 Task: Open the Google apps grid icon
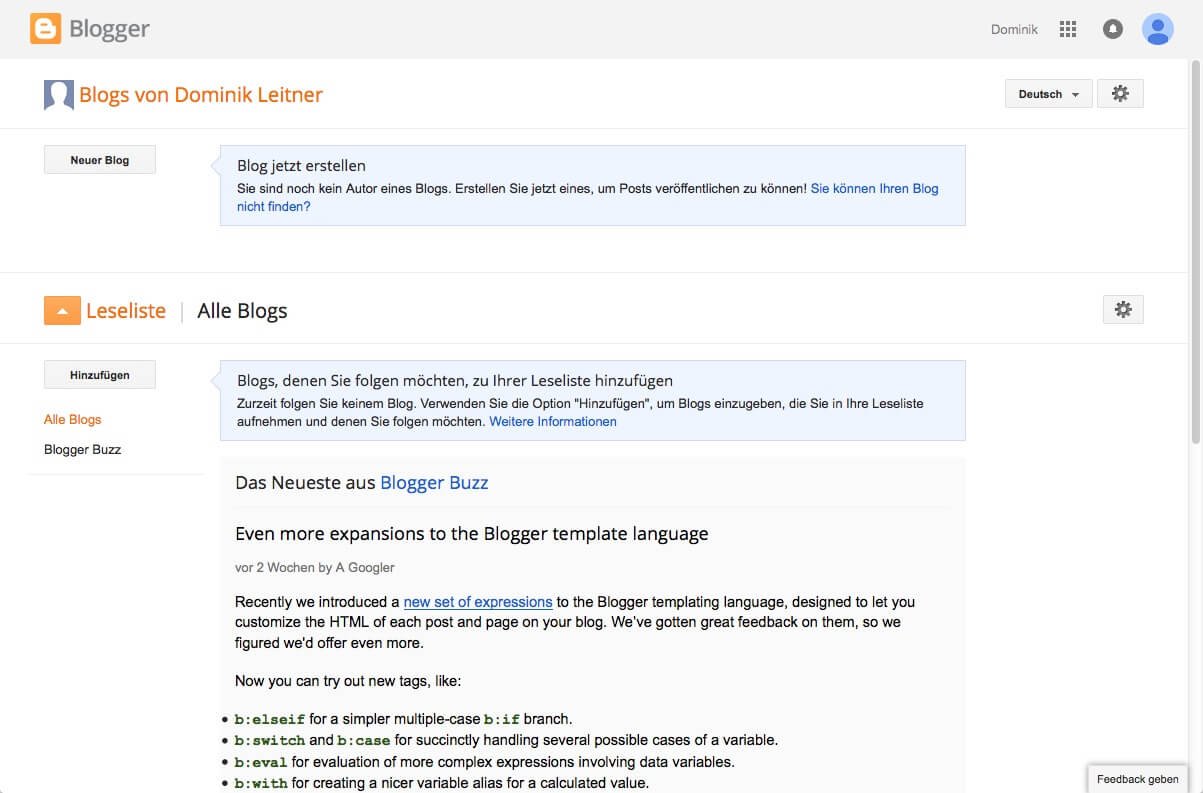point(1067,28)
